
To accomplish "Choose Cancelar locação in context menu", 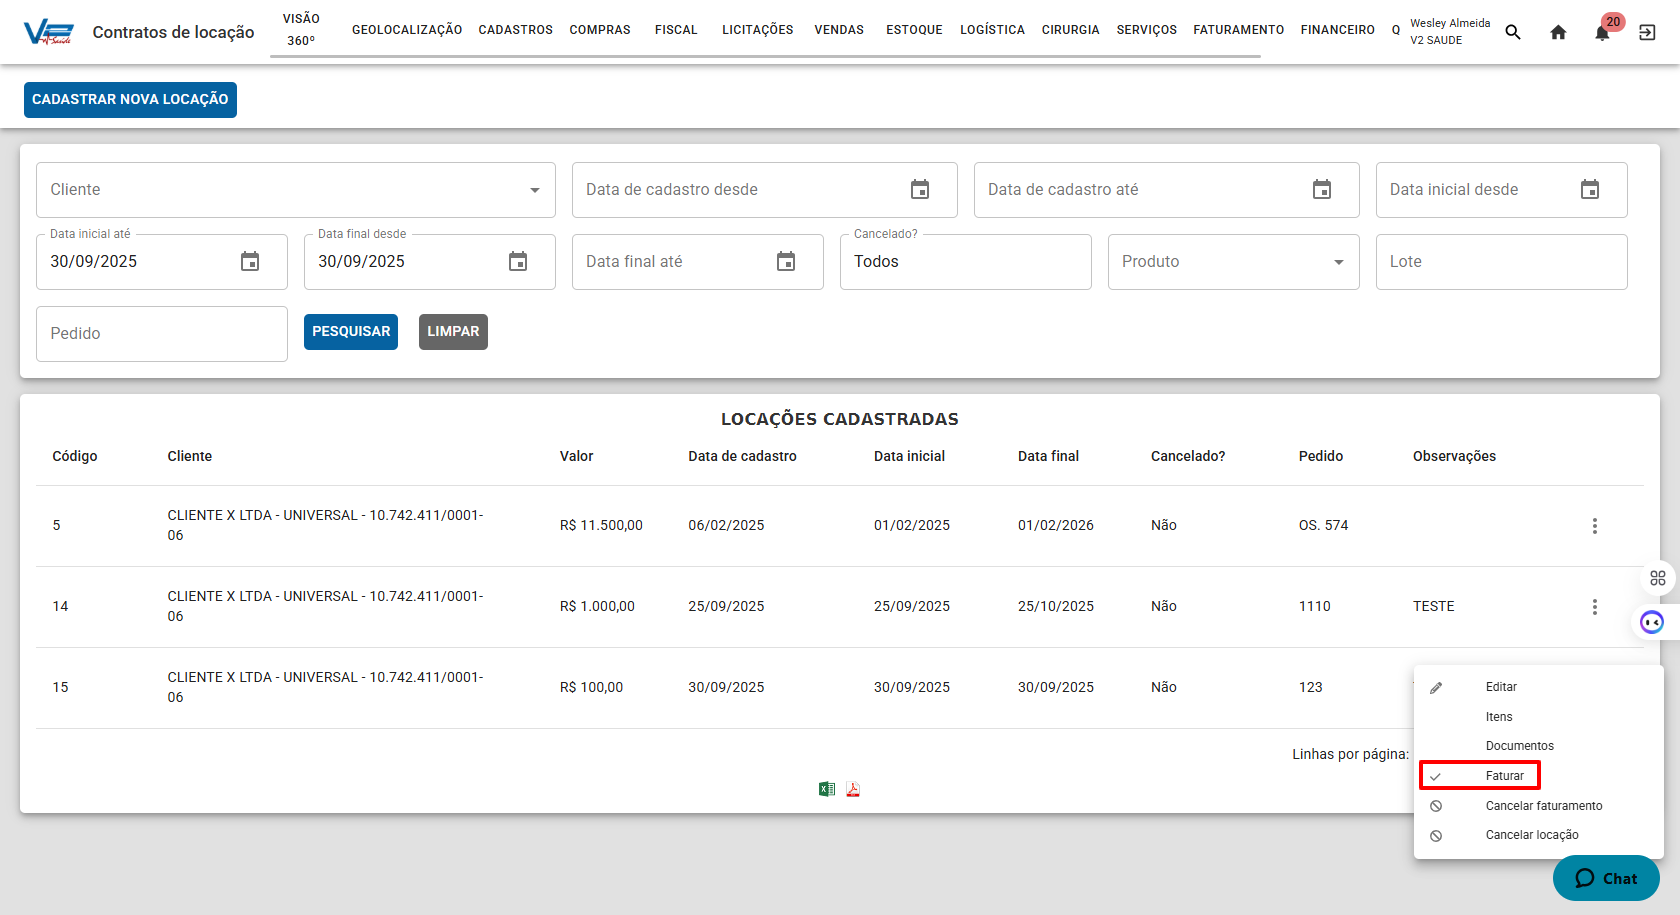I will [x=1531, y=835].
